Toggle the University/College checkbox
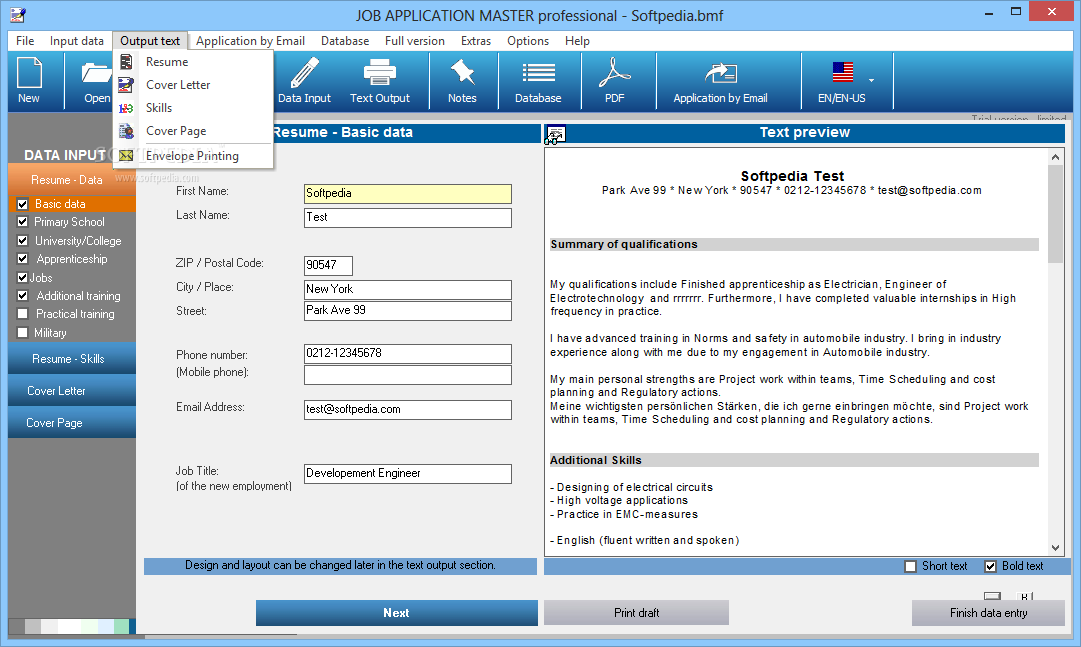Image resolution: width=1081 pixels, height=647 pixels. pos(23,241)
